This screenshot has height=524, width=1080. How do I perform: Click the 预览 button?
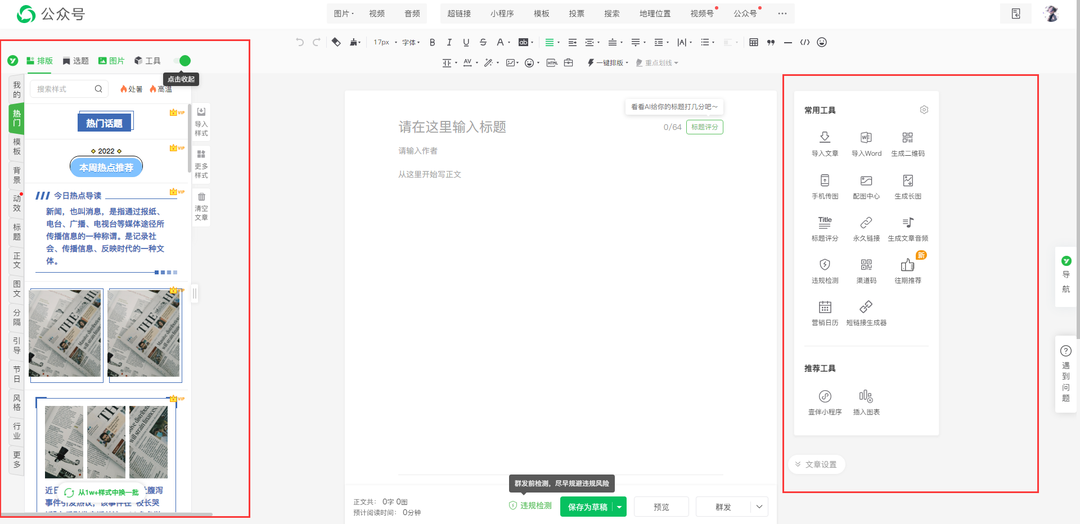tap(661, 507)
